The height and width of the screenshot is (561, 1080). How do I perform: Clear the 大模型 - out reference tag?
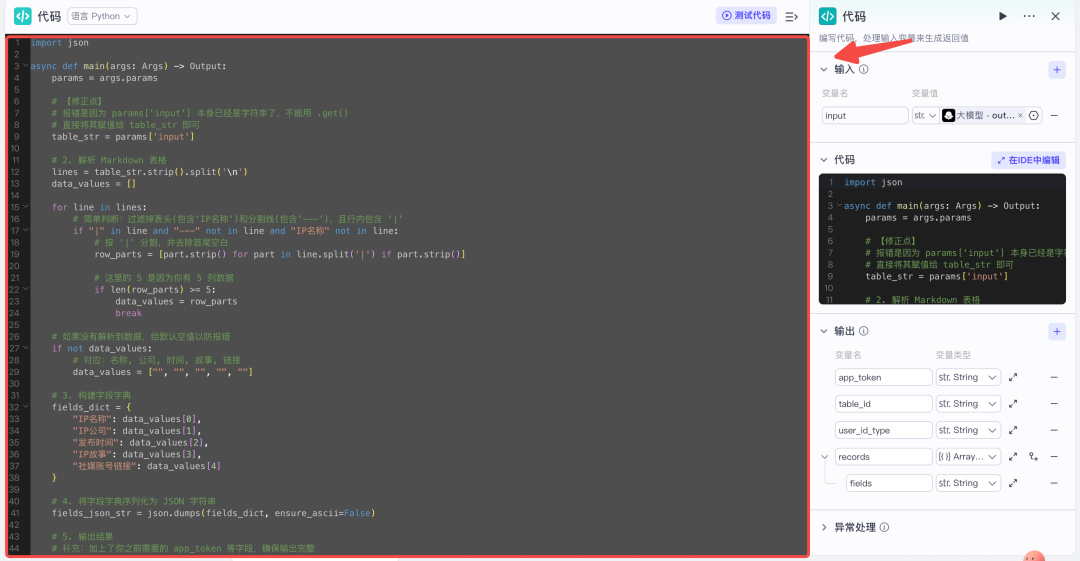(1020, 116)
